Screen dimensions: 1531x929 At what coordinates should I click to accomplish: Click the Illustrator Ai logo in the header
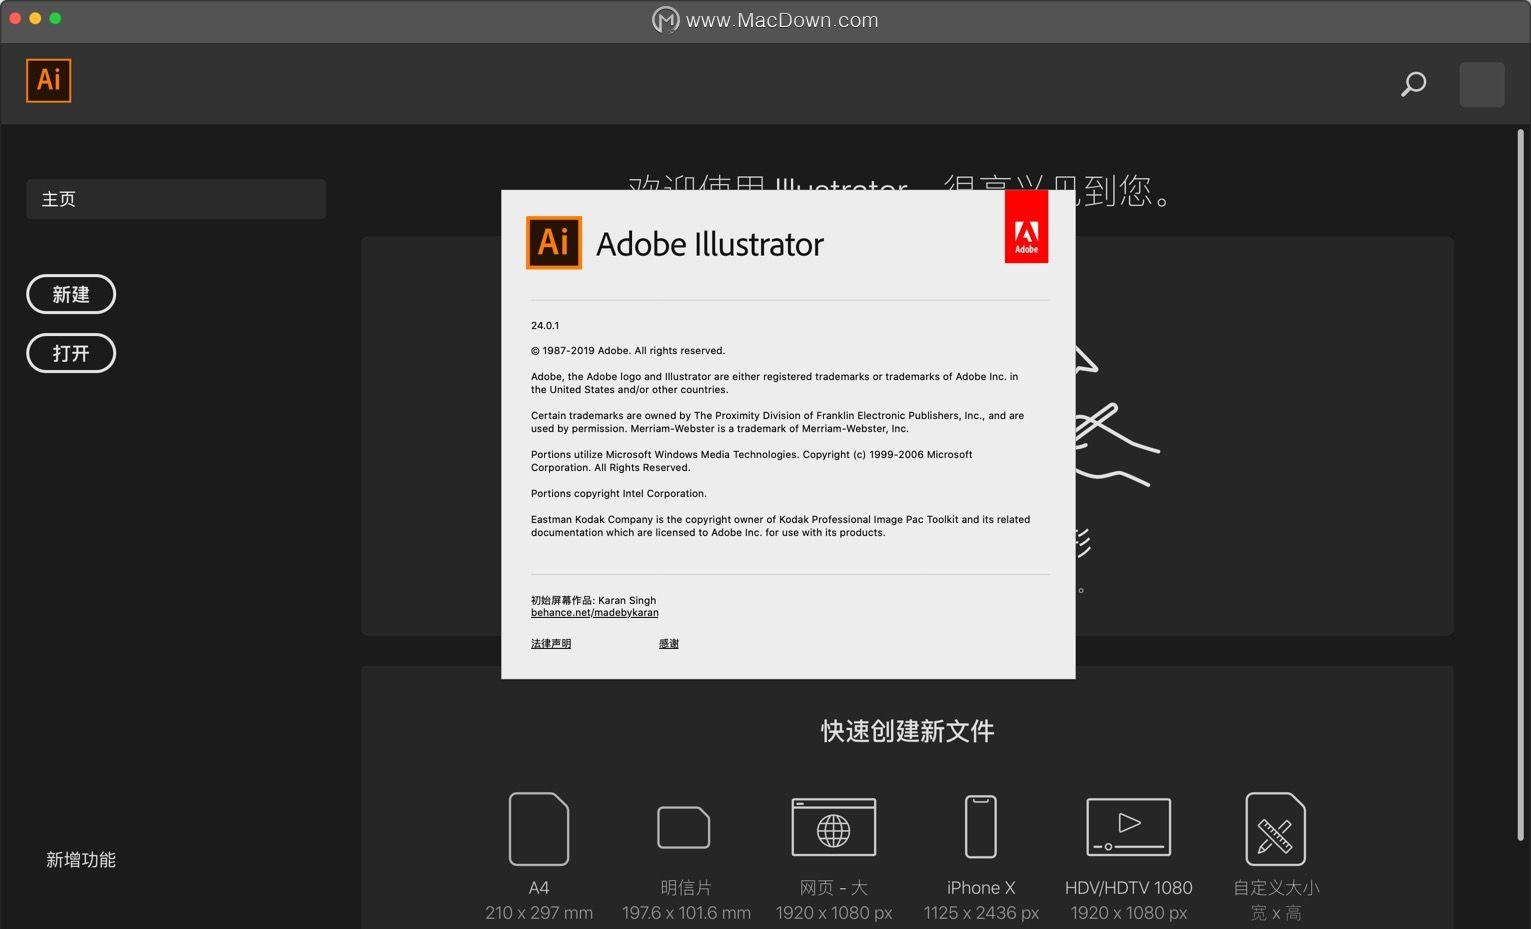click(x=48, y=80)
